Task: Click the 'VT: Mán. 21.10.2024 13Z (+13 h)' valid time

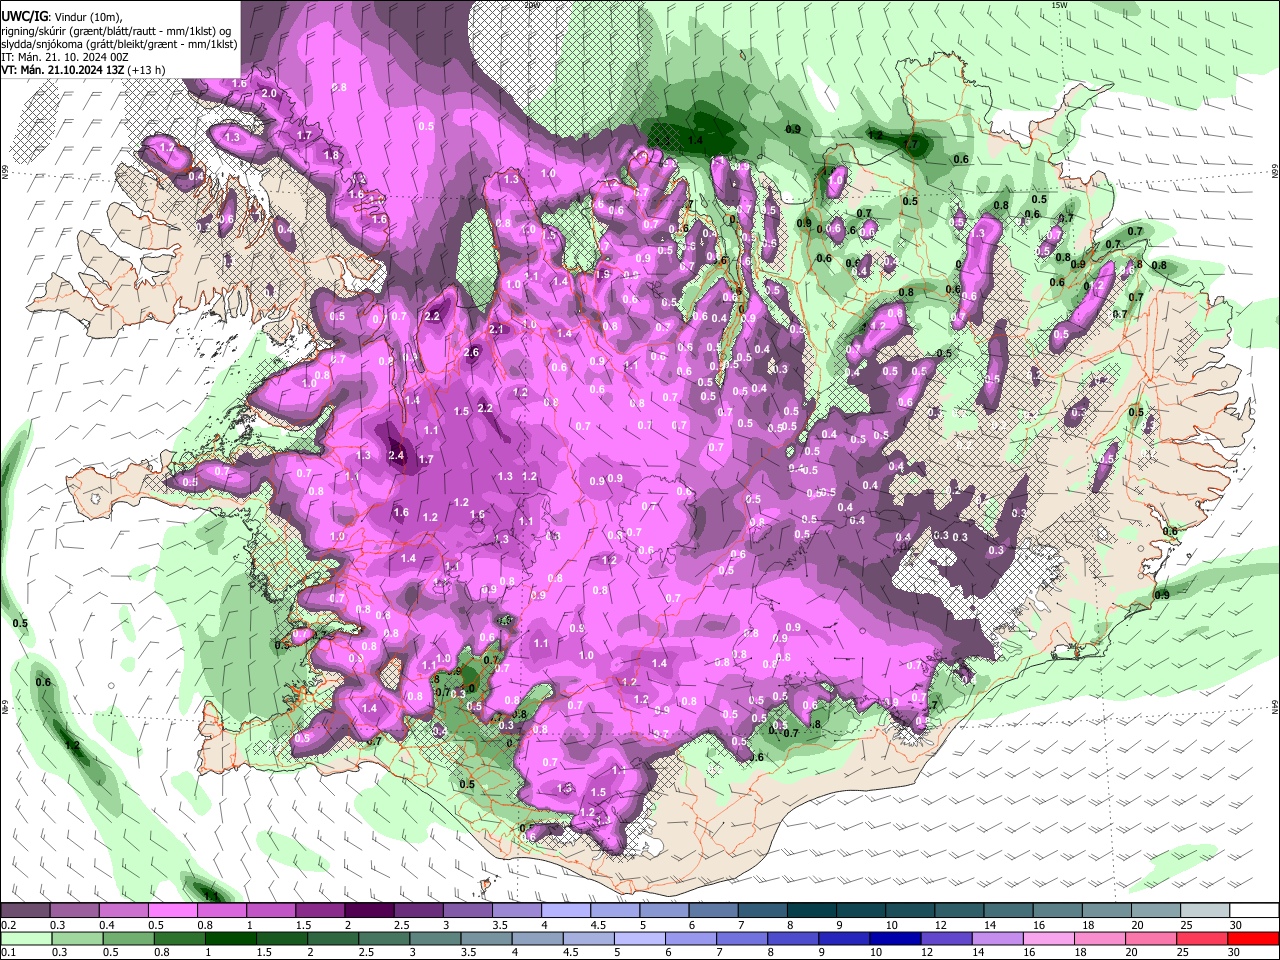Action: pyautogui.click(x=83, y=70)
